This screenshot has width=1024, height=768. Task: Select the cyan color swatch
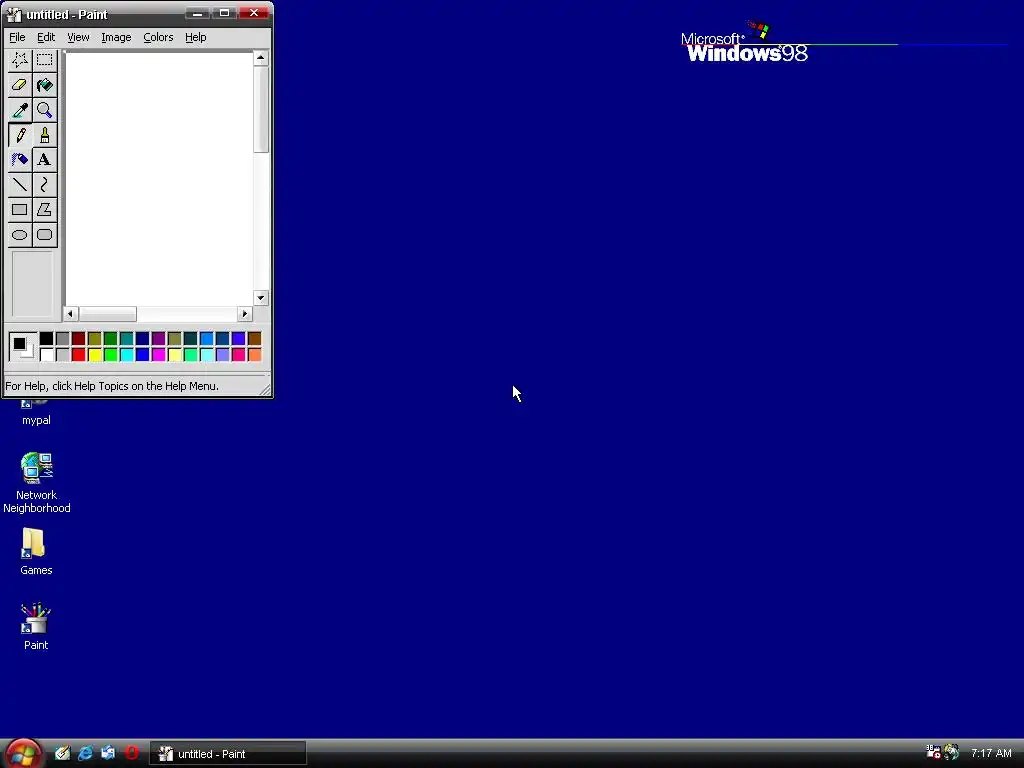coord(127,355)
